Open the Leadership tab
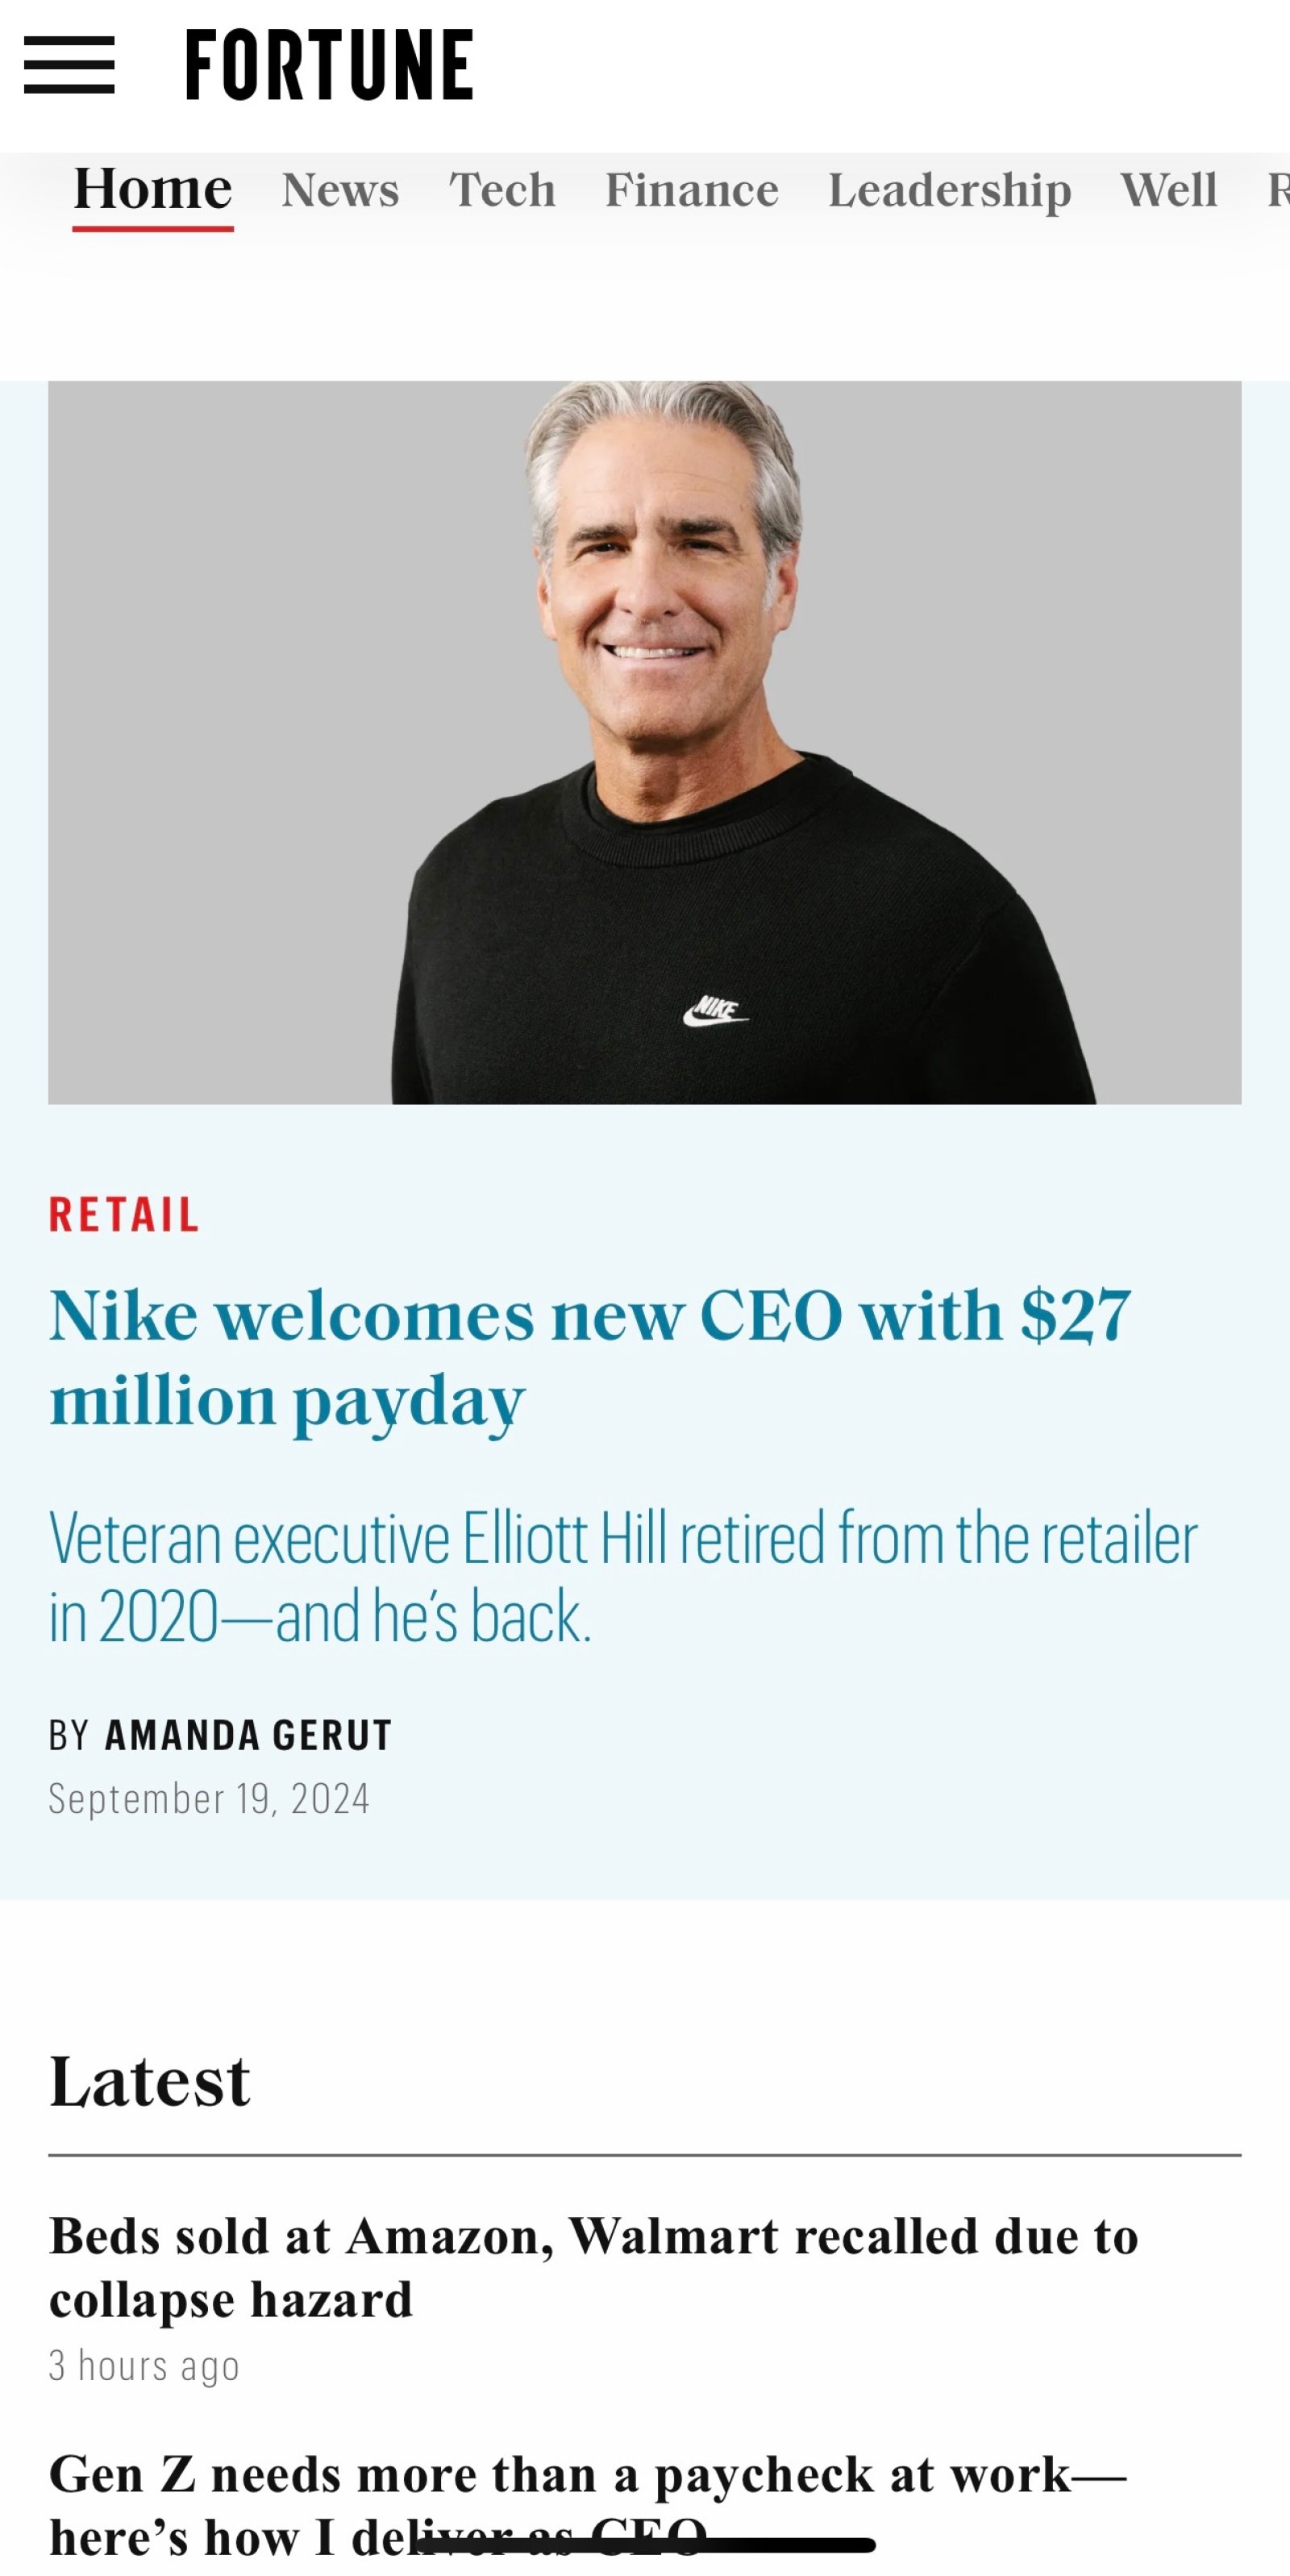The image size is (1290, 2576). [x=949, y=190]
